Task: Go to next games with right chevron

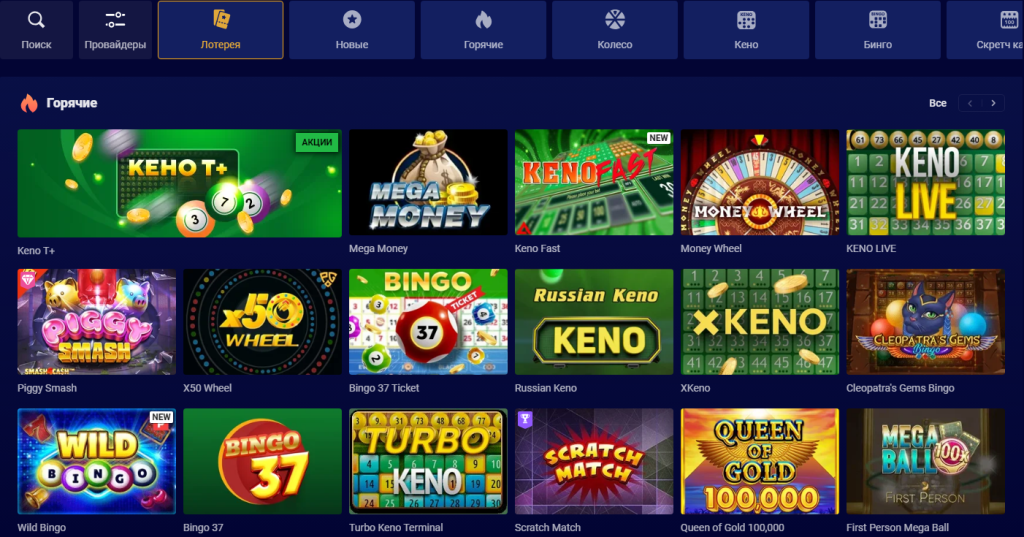Action: 993,103
